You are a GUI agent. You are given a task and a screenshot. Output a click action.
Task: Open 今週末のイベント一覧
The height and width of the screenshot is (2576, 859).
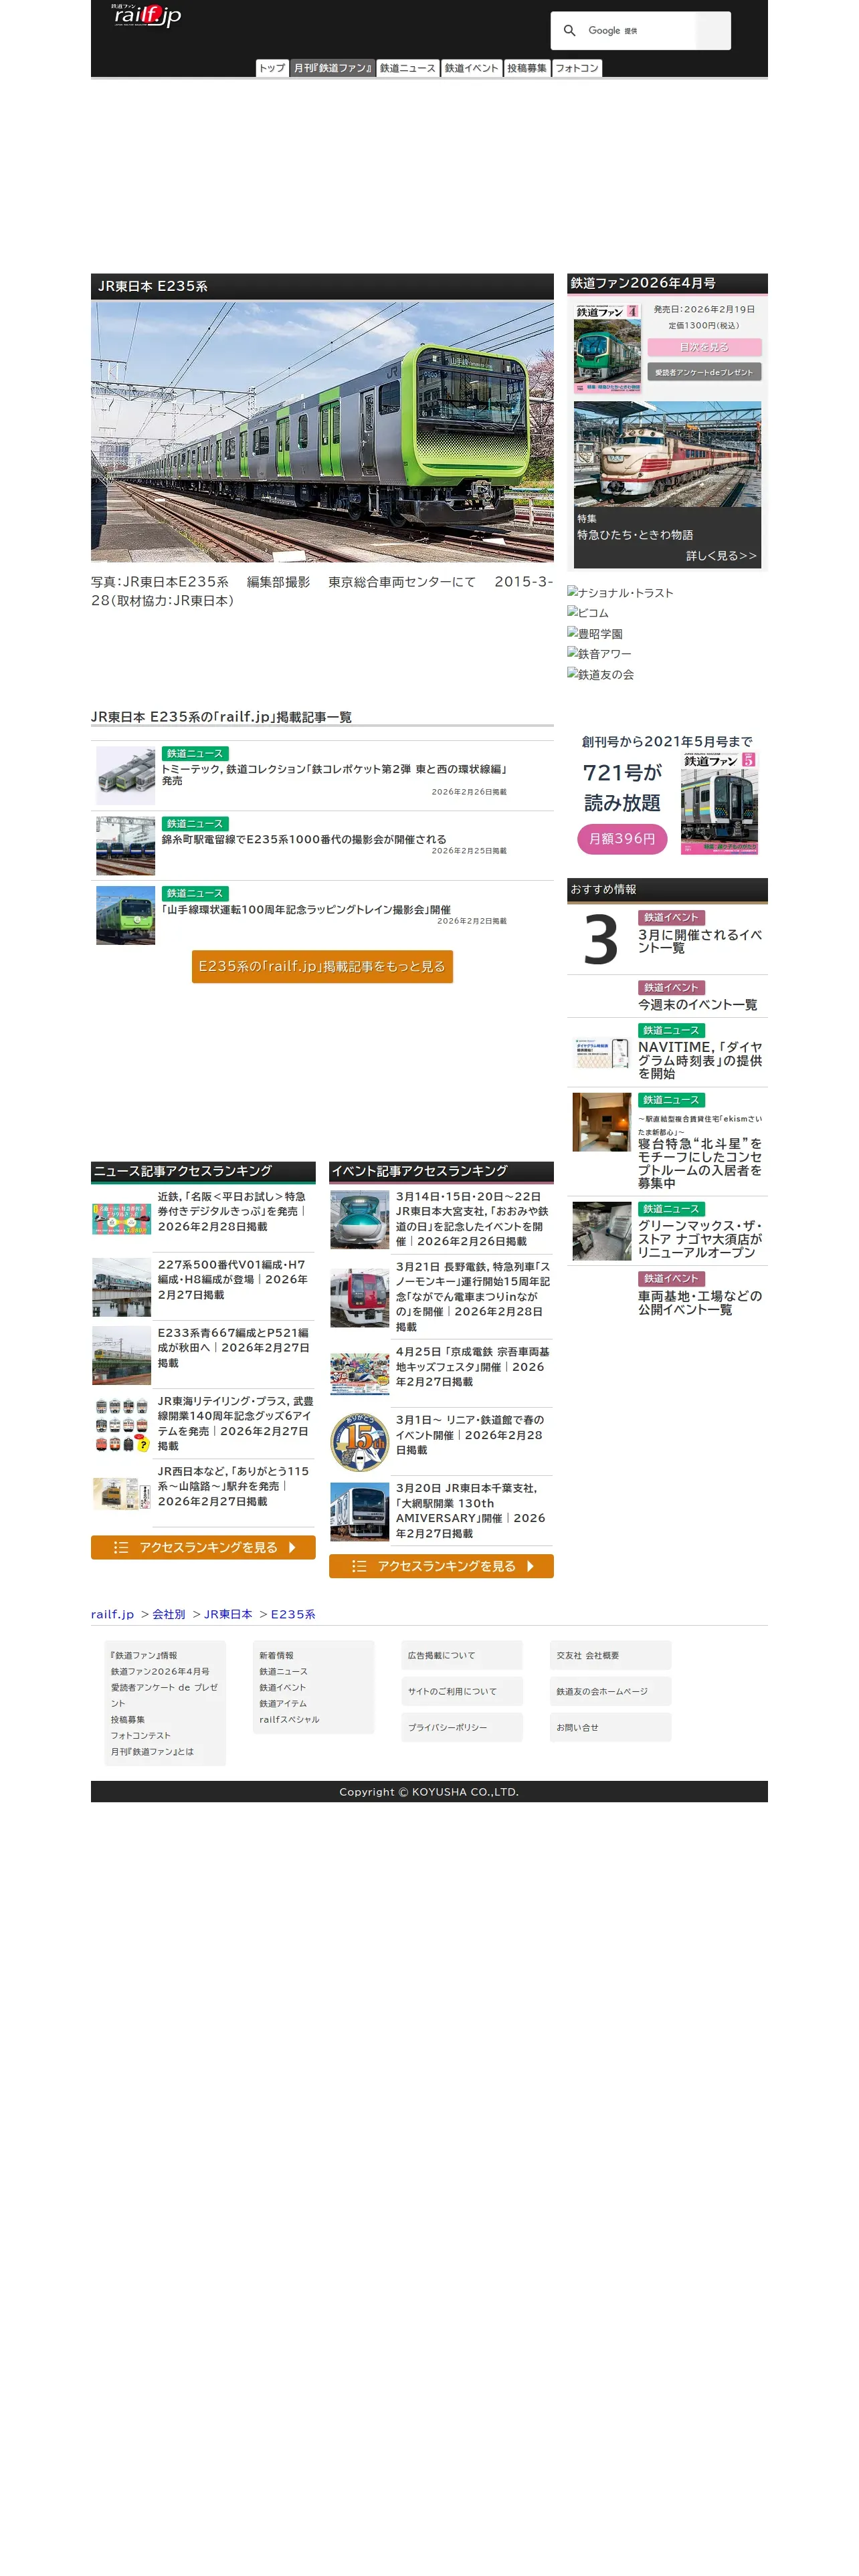tap(697, 1005)
